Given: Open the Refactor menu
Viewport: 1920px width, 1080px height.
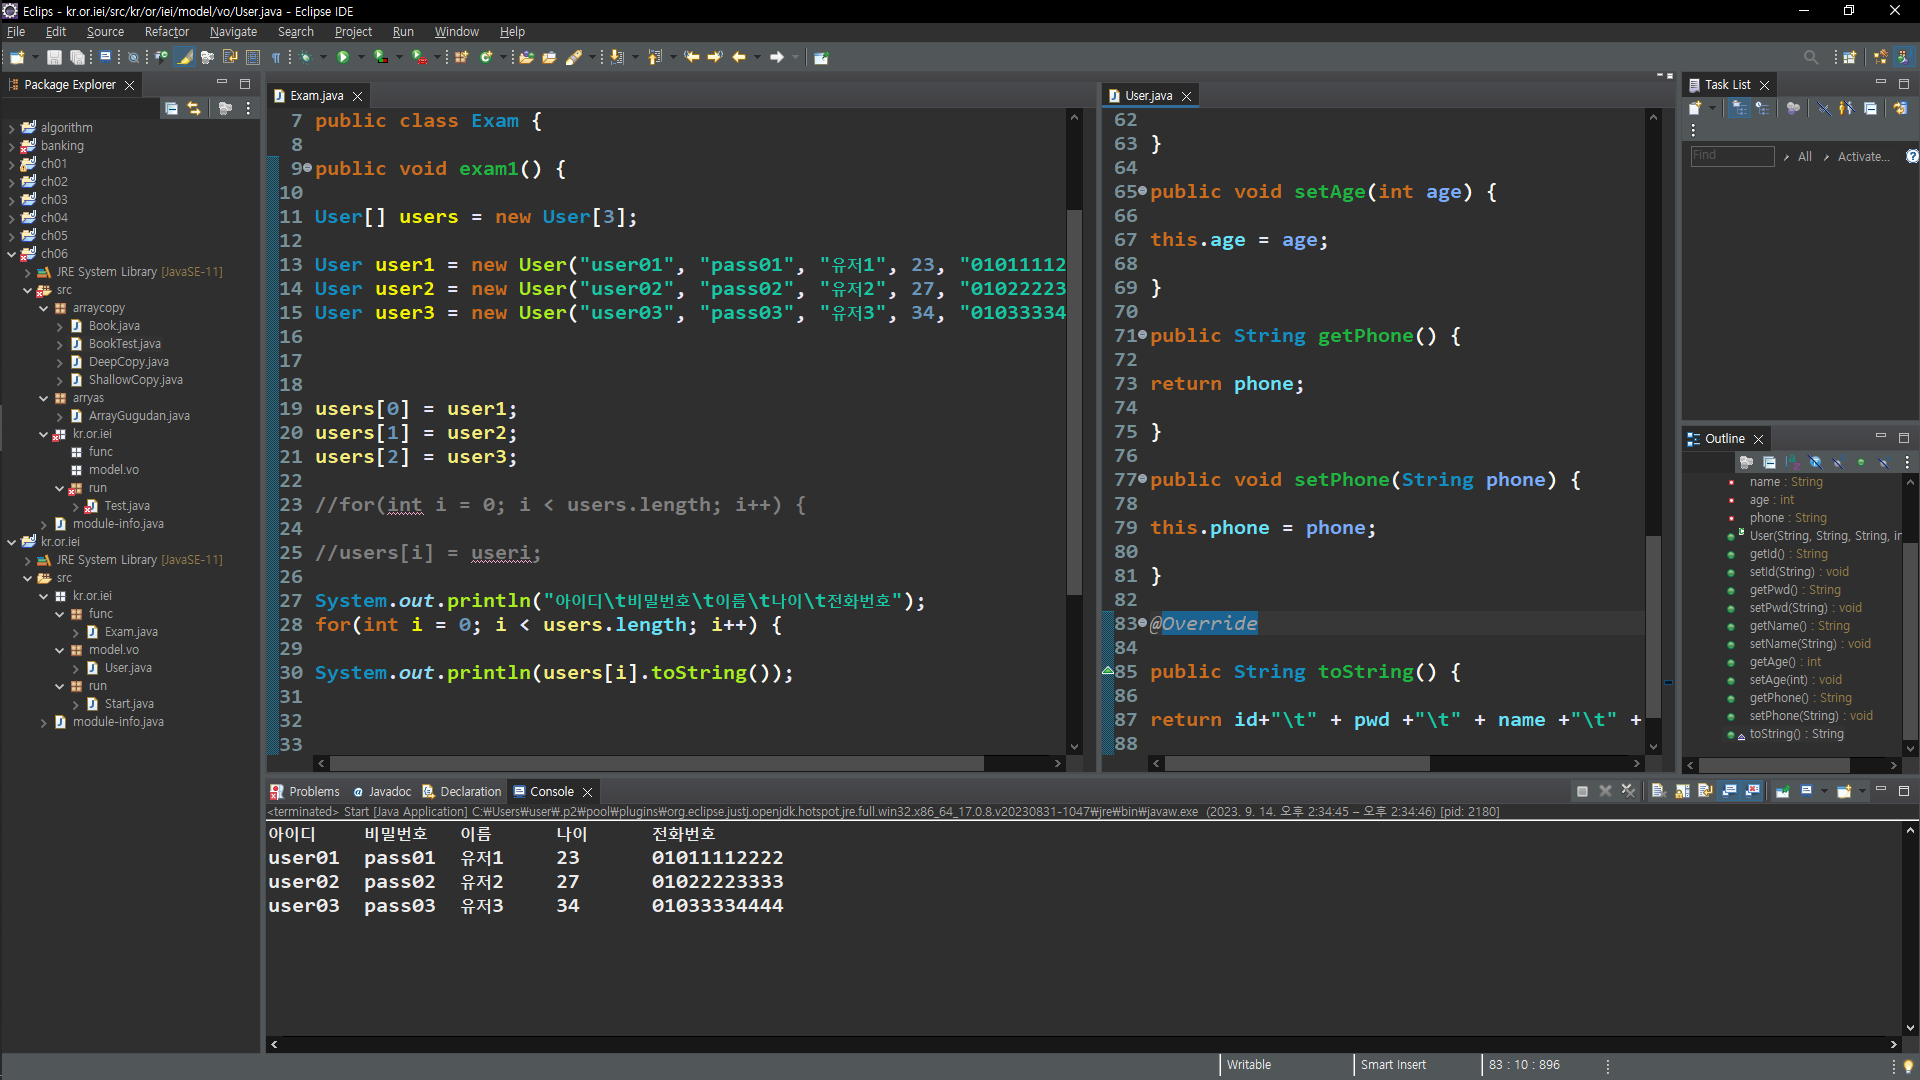Looking at the screenshot, I should point(166,32).
